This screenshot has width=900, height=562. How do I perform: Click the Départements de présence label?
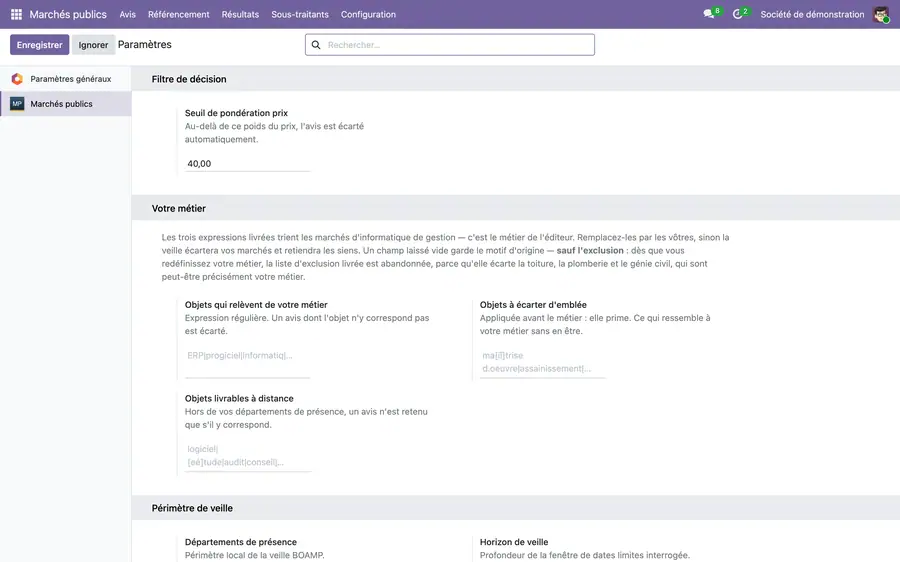click(x=240, y=542)
